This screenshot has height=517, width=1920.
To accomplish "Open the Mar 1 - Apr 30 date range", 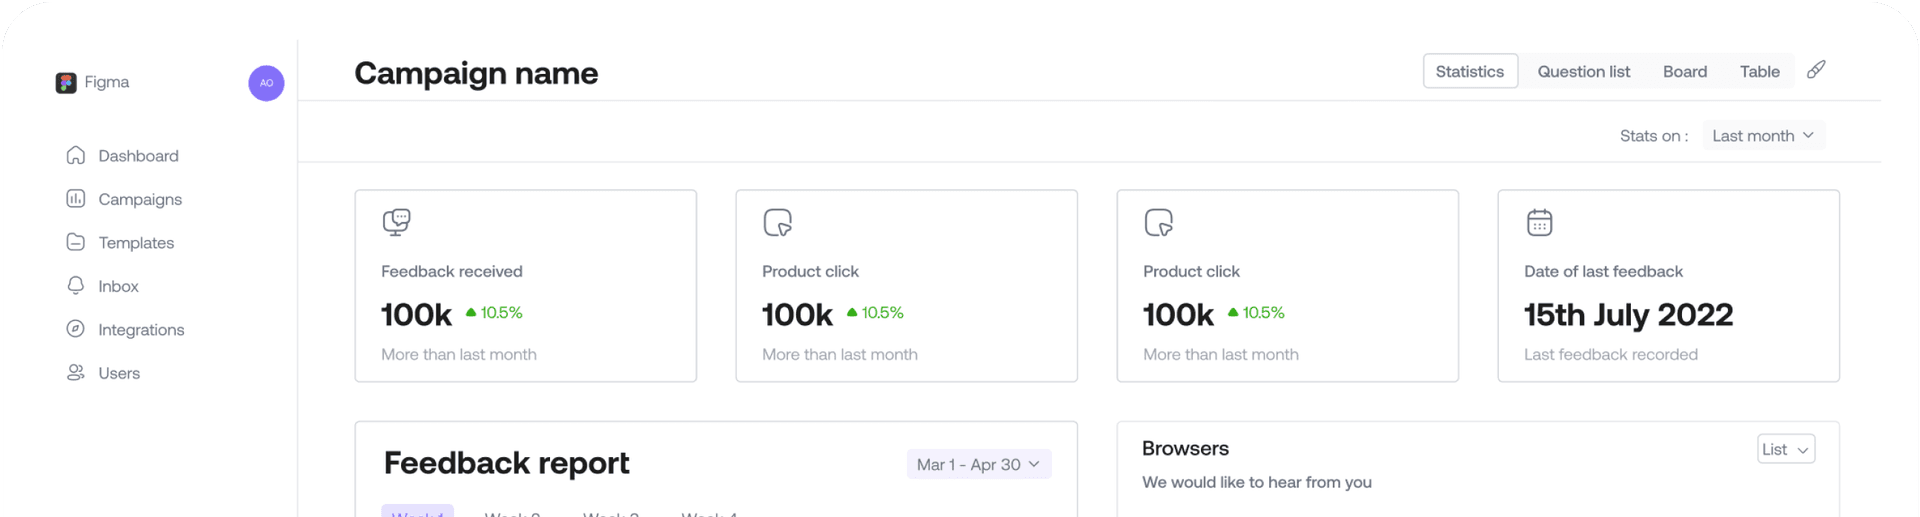I will 978,464.
